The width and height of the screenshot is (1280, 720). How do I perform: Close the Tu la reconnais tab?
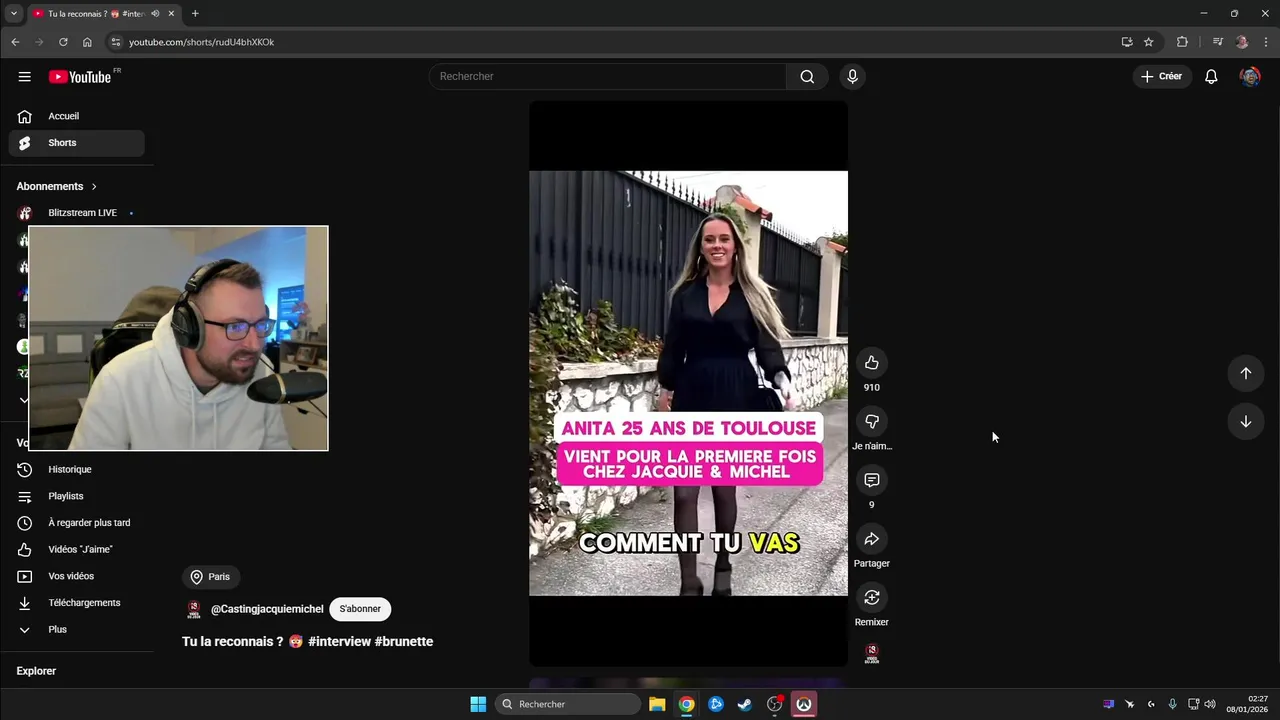click(172, 14)
